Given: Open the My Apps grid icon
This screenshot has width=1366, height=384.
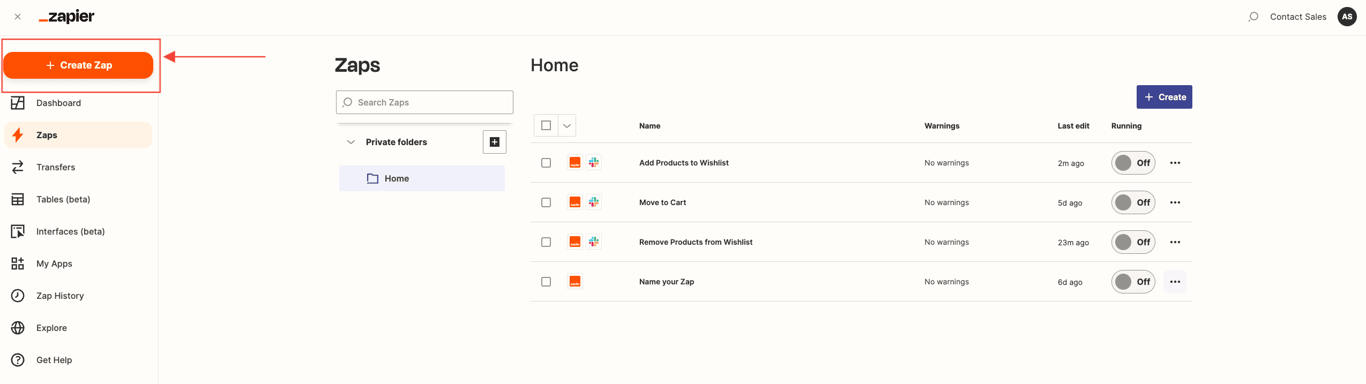Looking at the screenshot, I should [x=18, y=264].
